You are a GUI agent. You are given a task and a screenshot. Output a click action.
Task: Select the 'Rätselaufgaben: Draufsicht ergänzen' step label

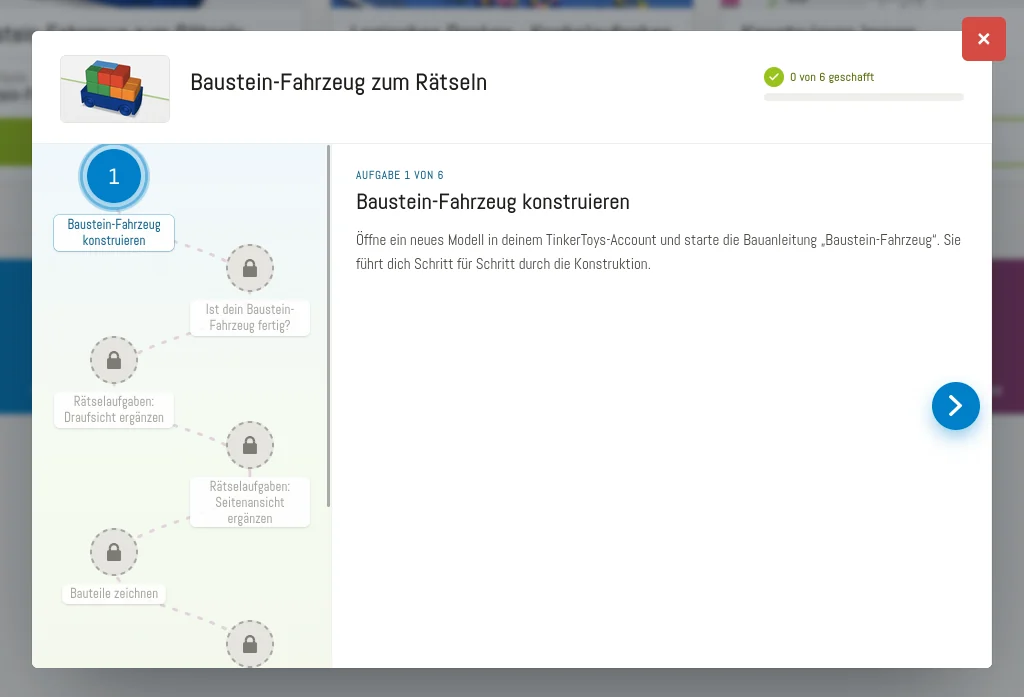[114, 410]
